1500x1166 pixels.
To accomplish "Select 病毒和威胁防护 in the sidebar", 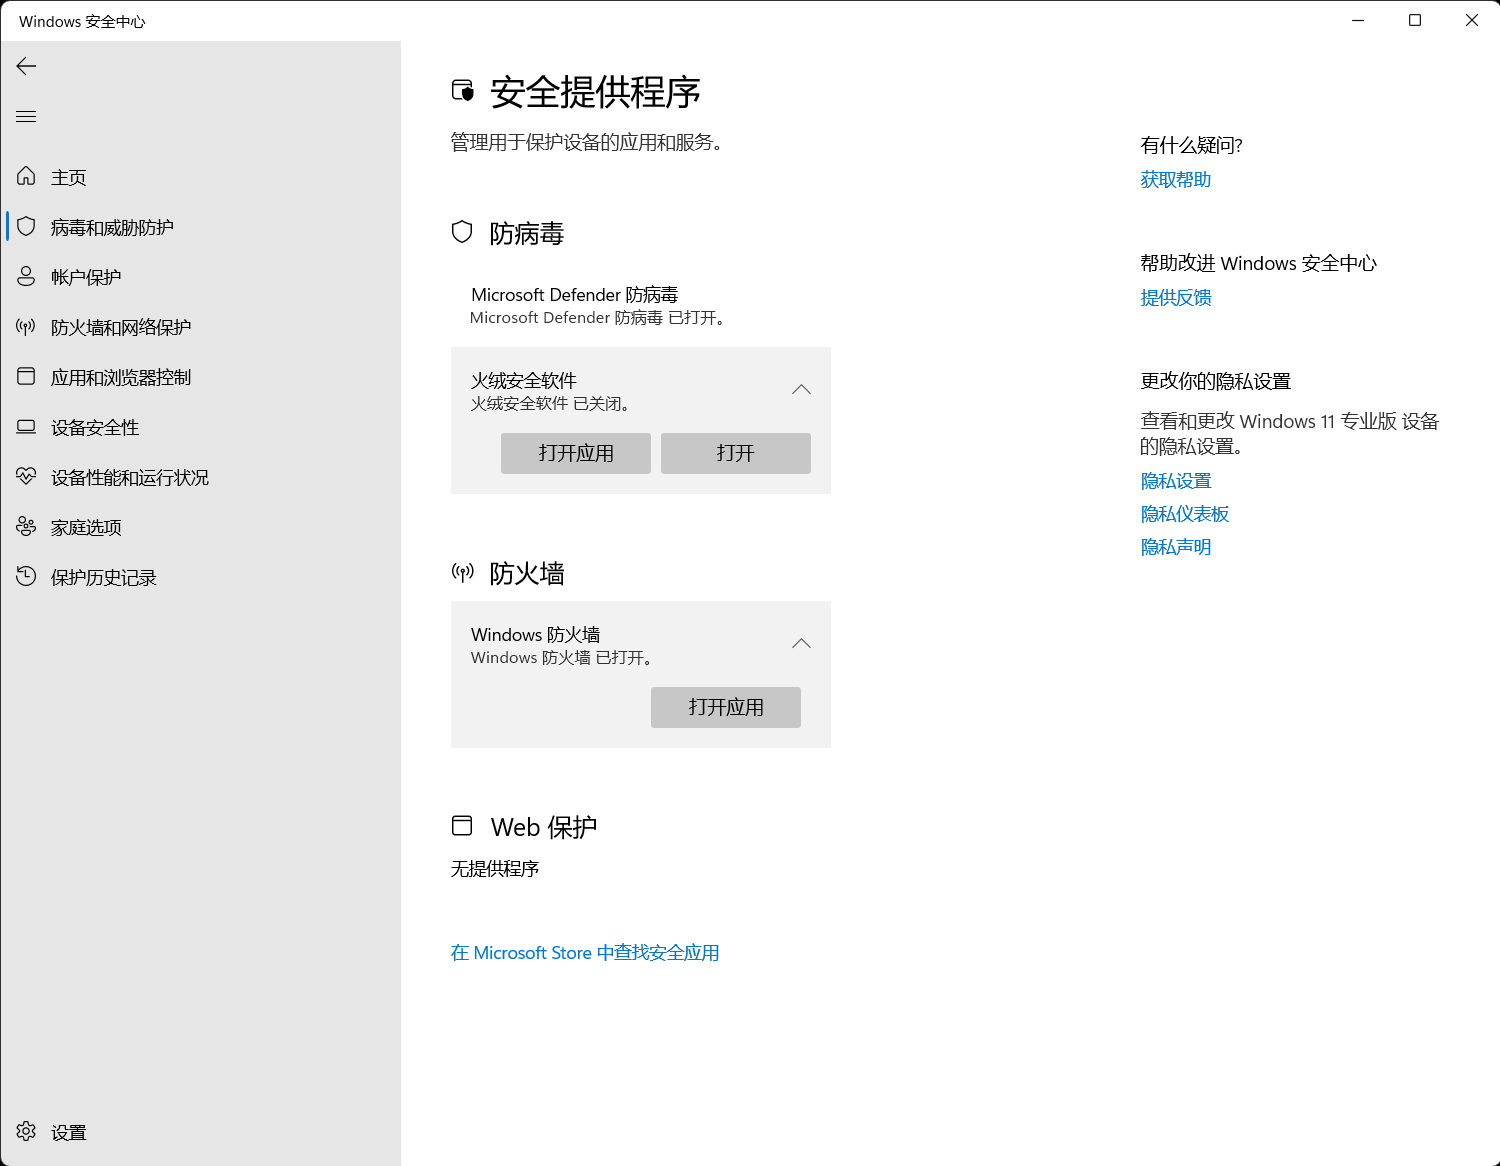I will [x=200, y=227].
